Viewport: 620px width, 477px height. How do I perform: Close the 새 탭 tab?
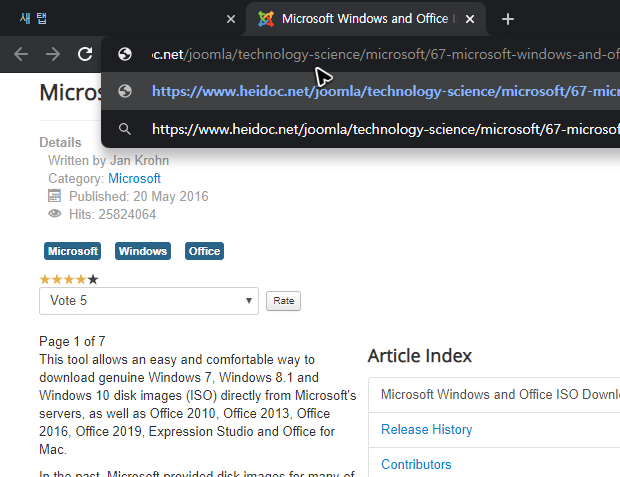pyautogui.click(x=231, y=19)
